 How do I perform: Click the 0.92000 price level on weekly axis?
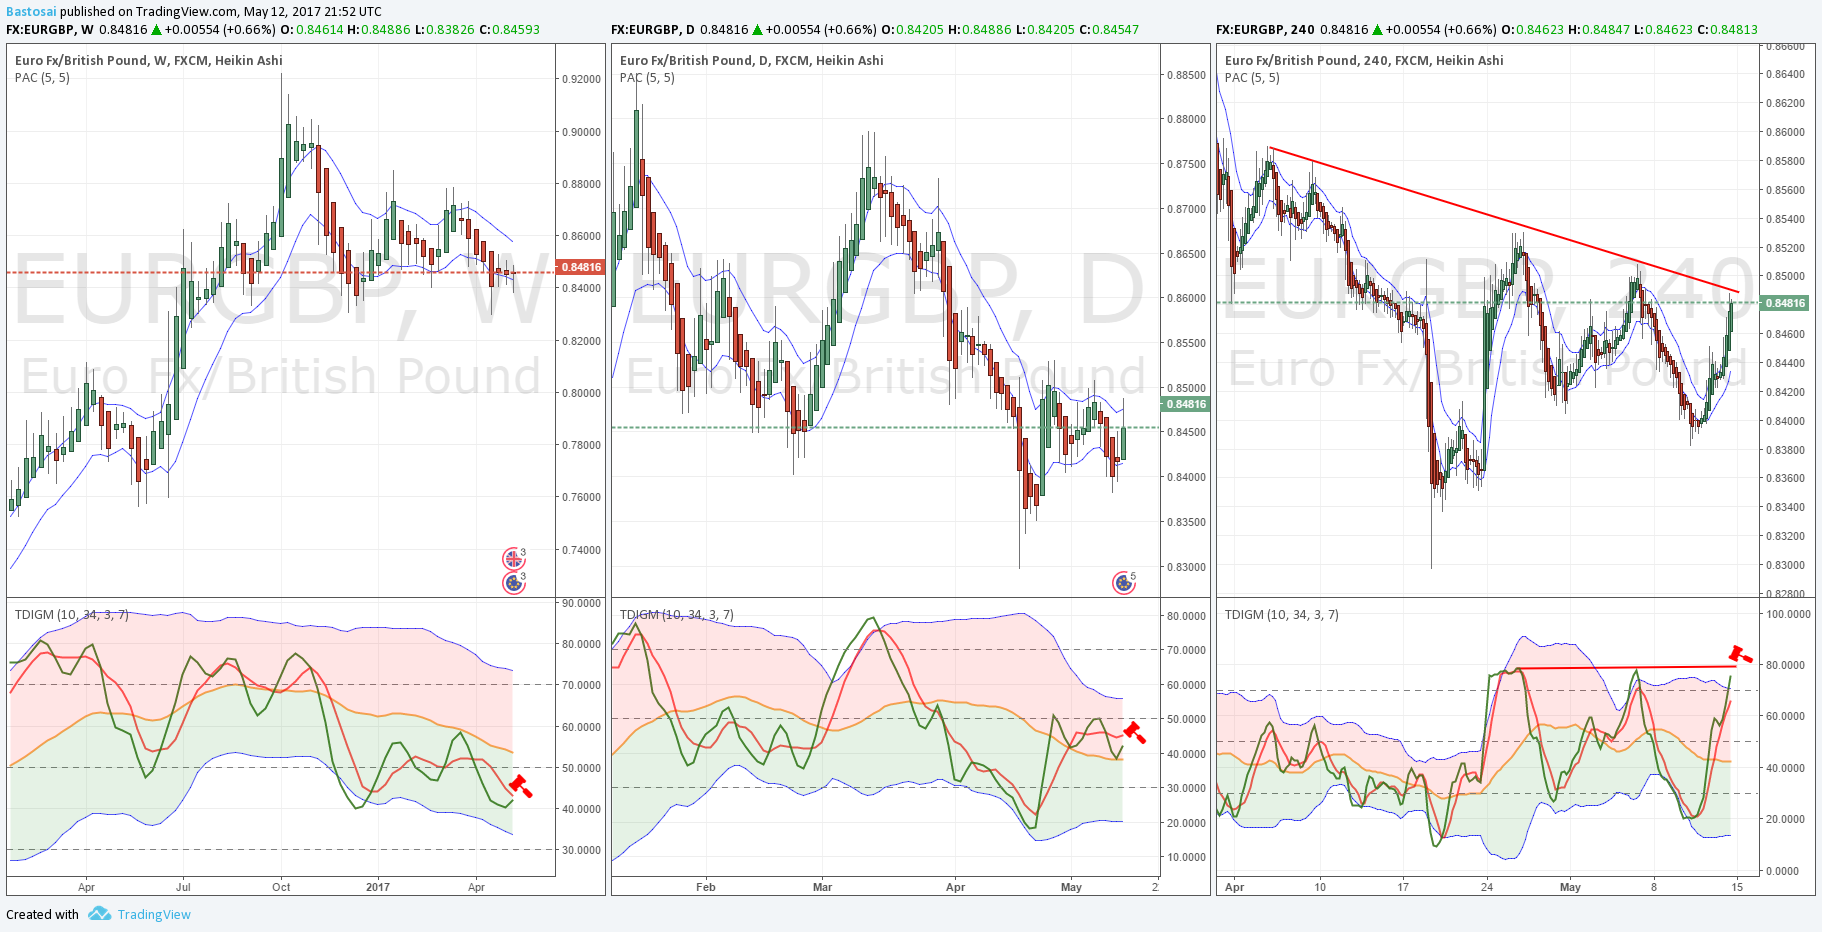pos(581,79)
